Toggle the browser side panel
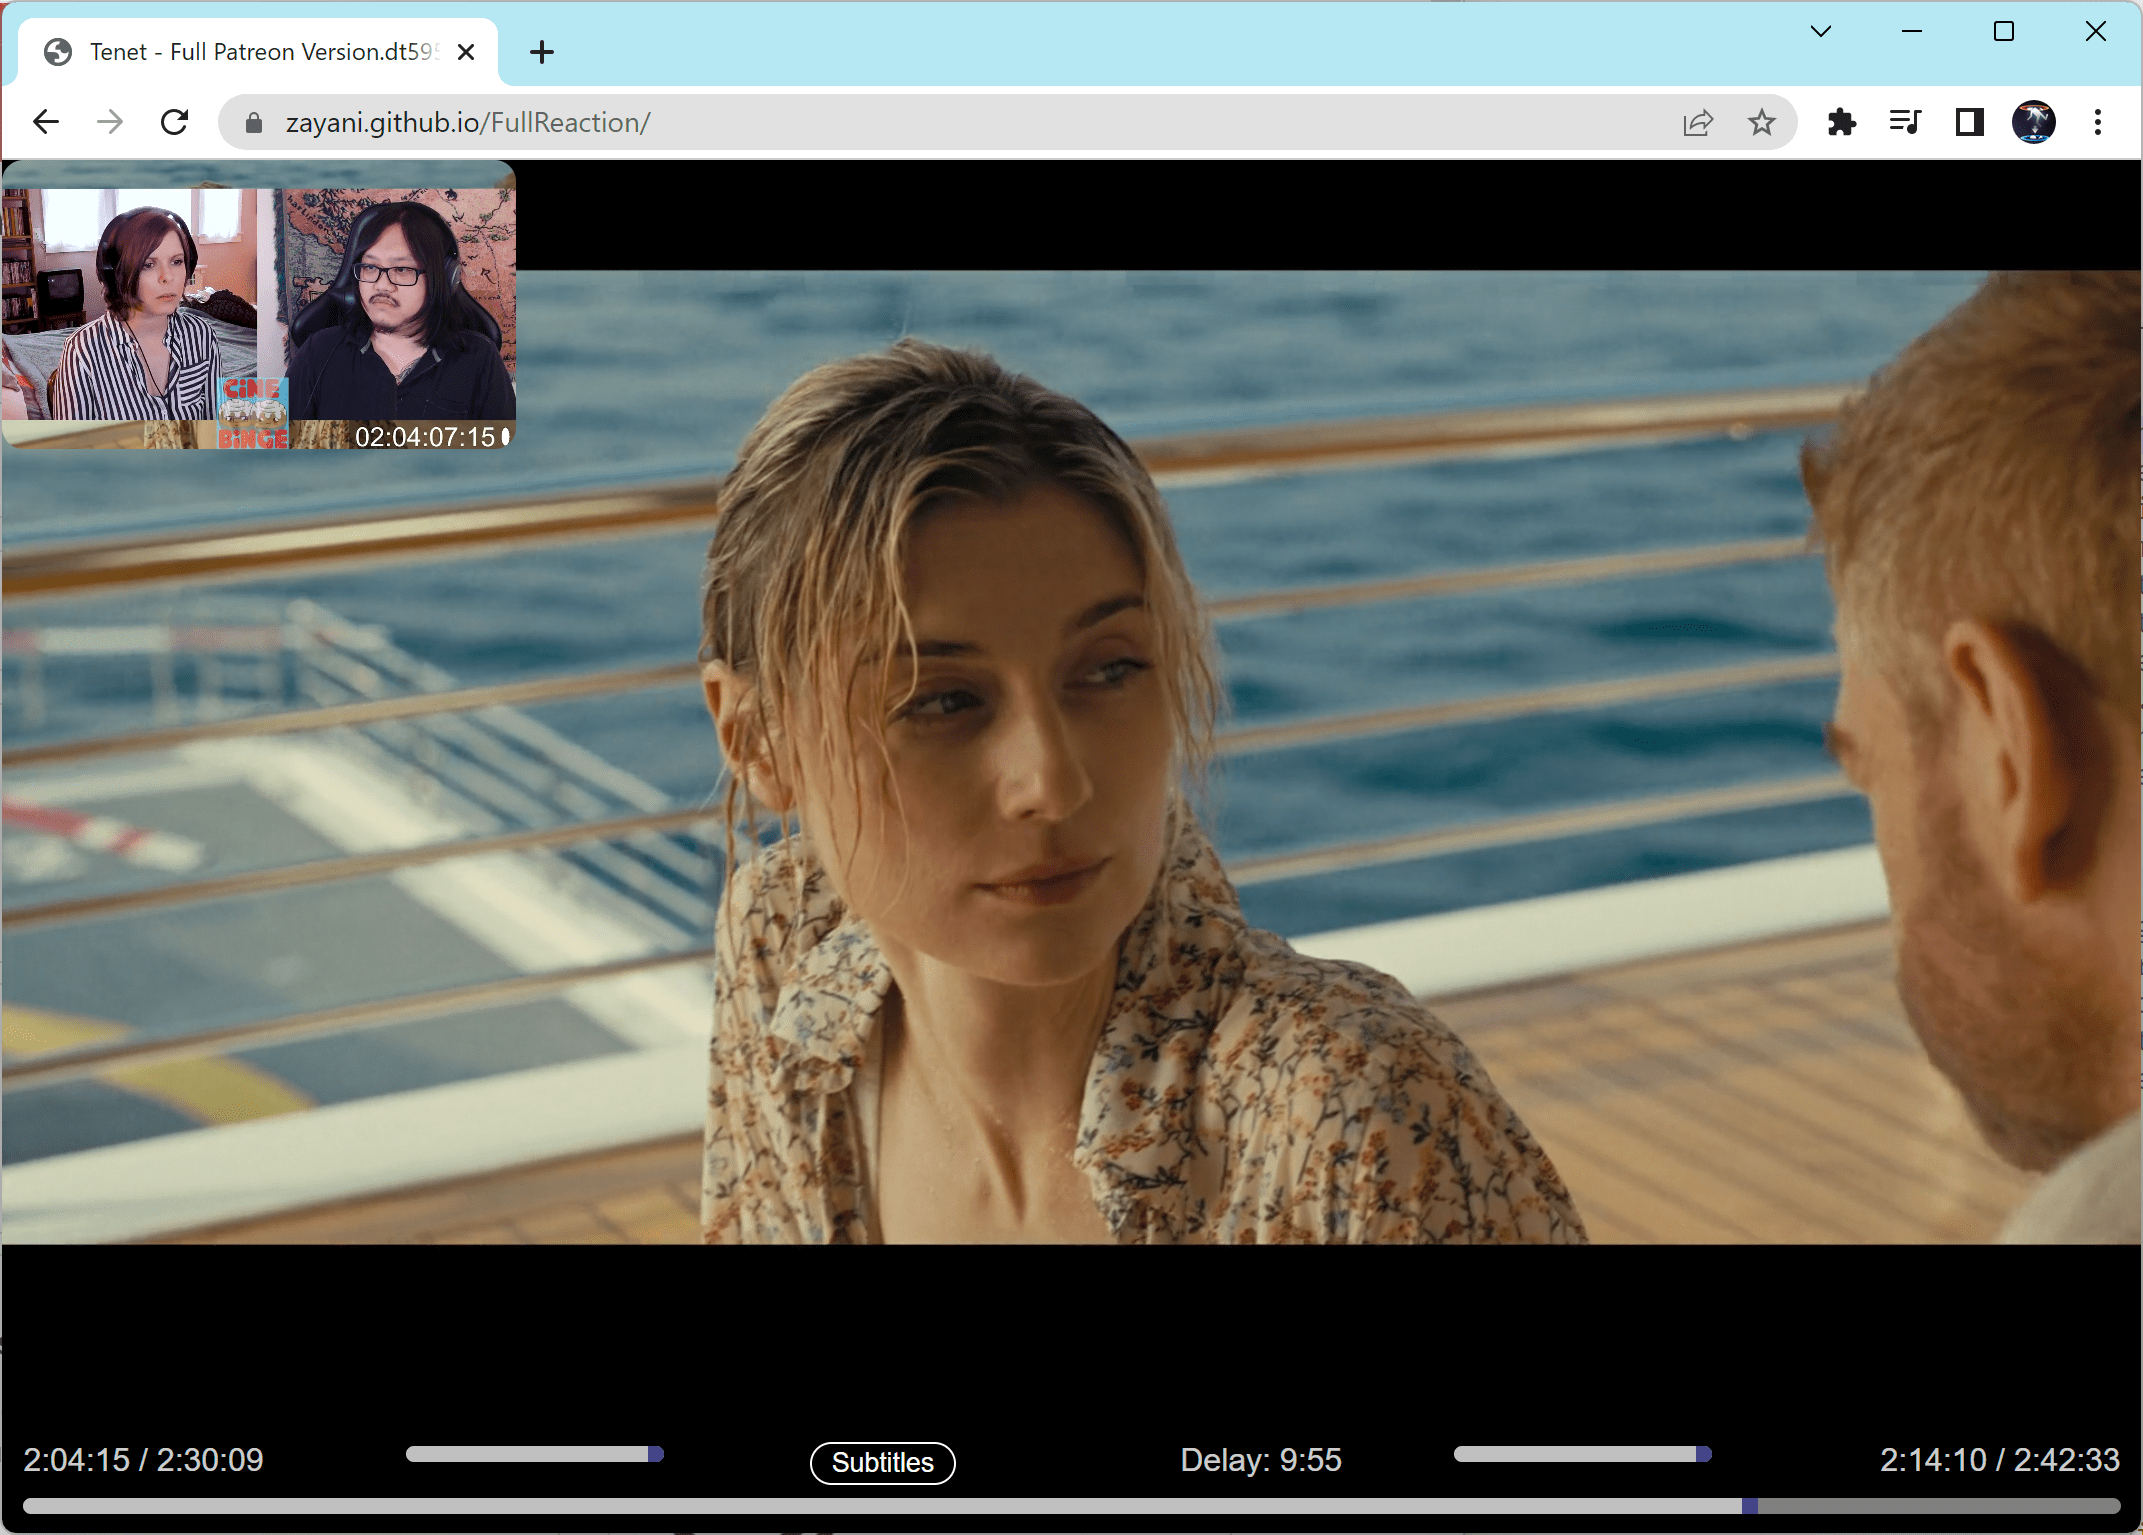 tap(1969, 122)
